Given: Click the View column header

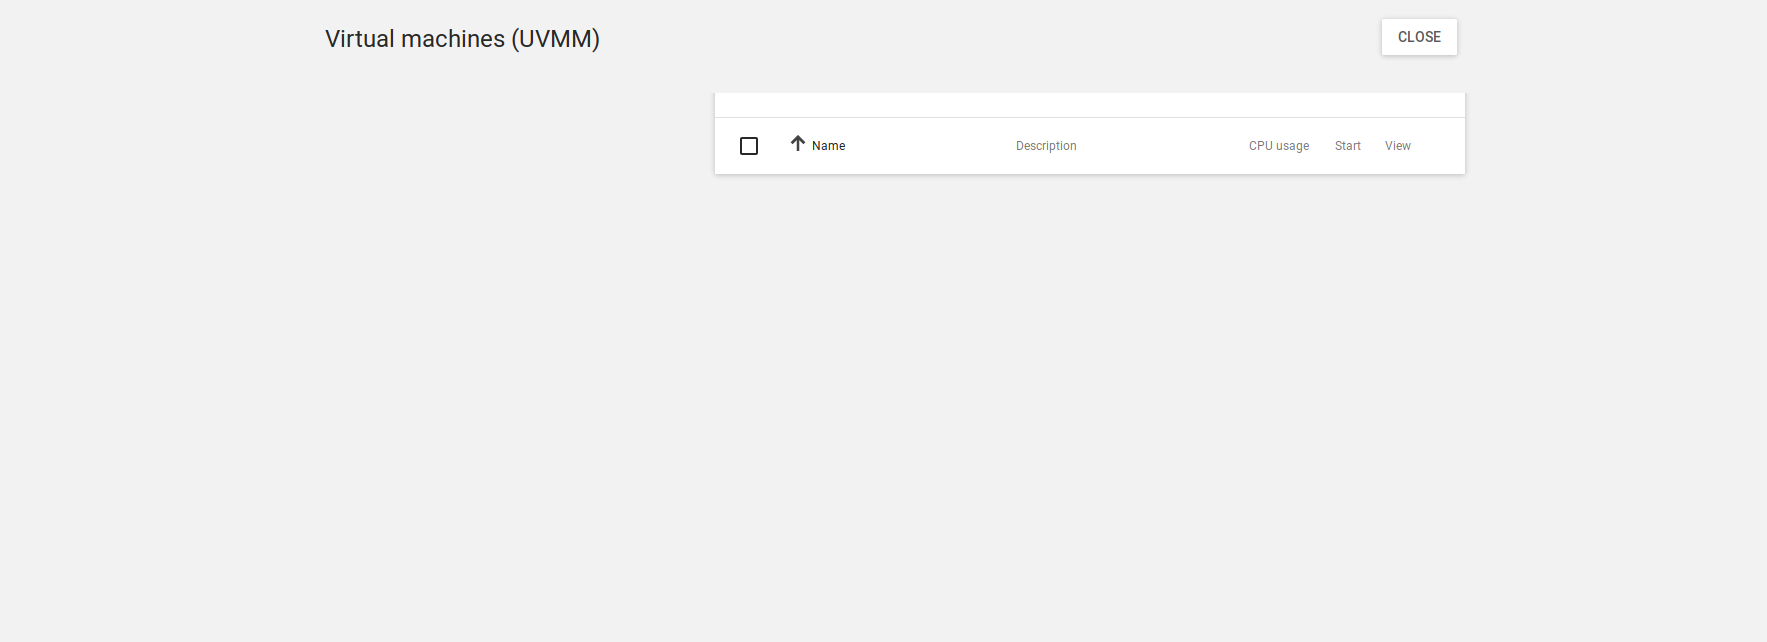Looking at the screenshot, I should 1397,146.
